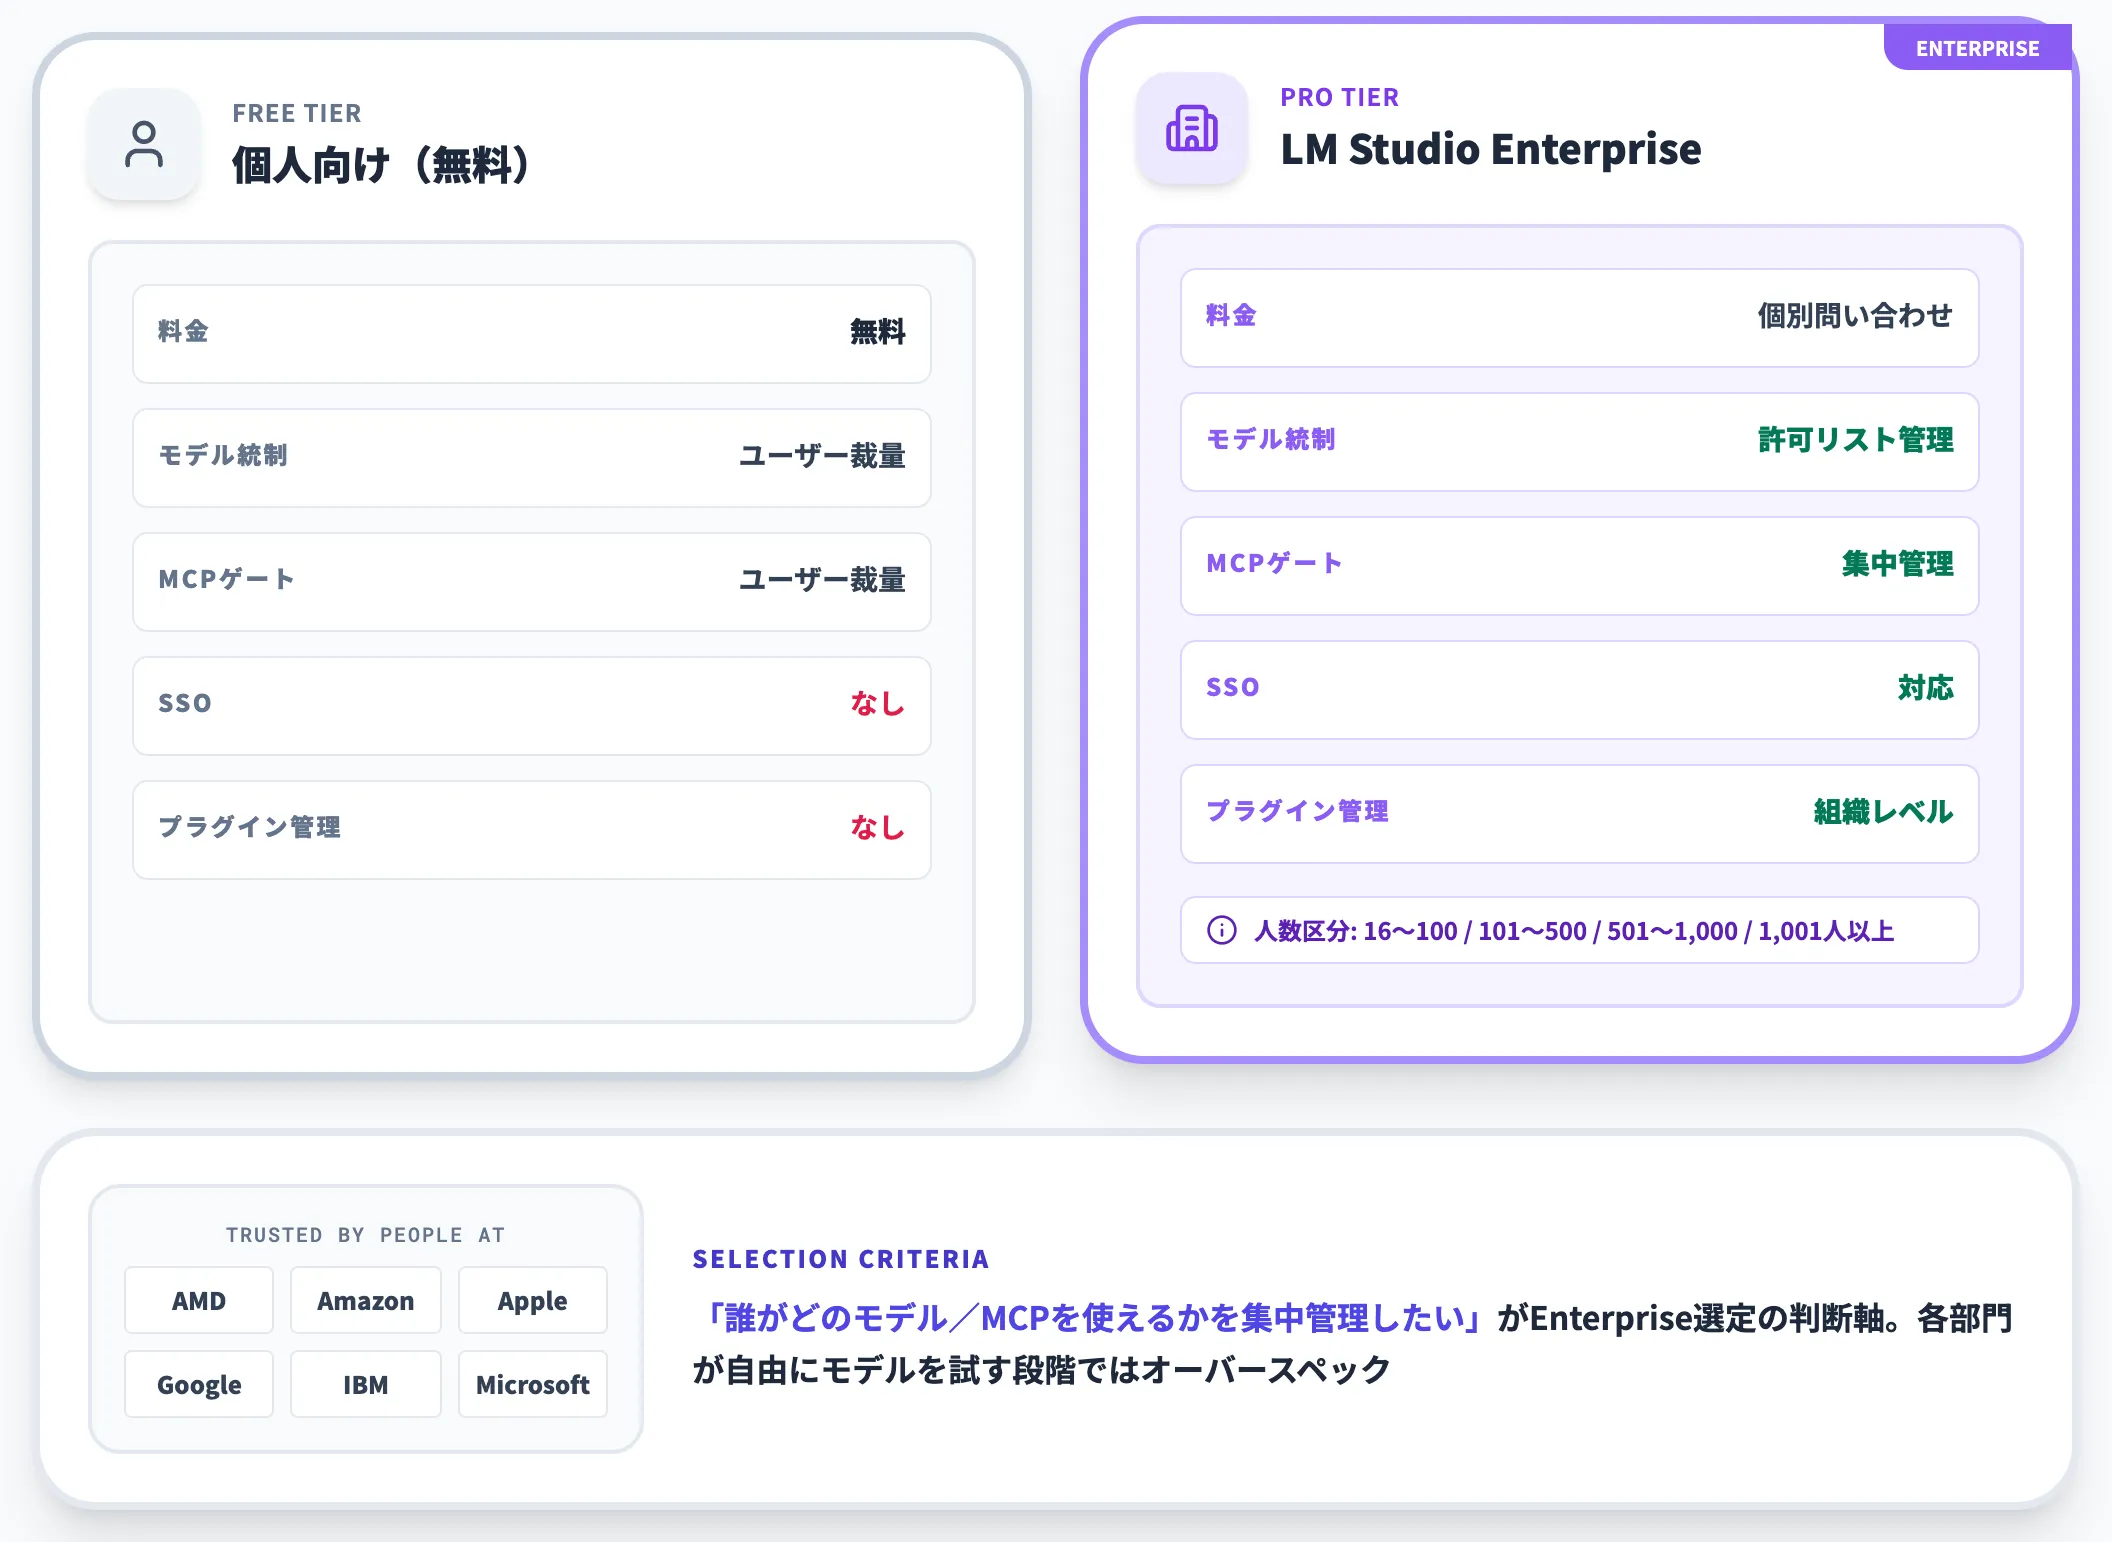Select the Apple company chip

click(x=532, y=1300)
